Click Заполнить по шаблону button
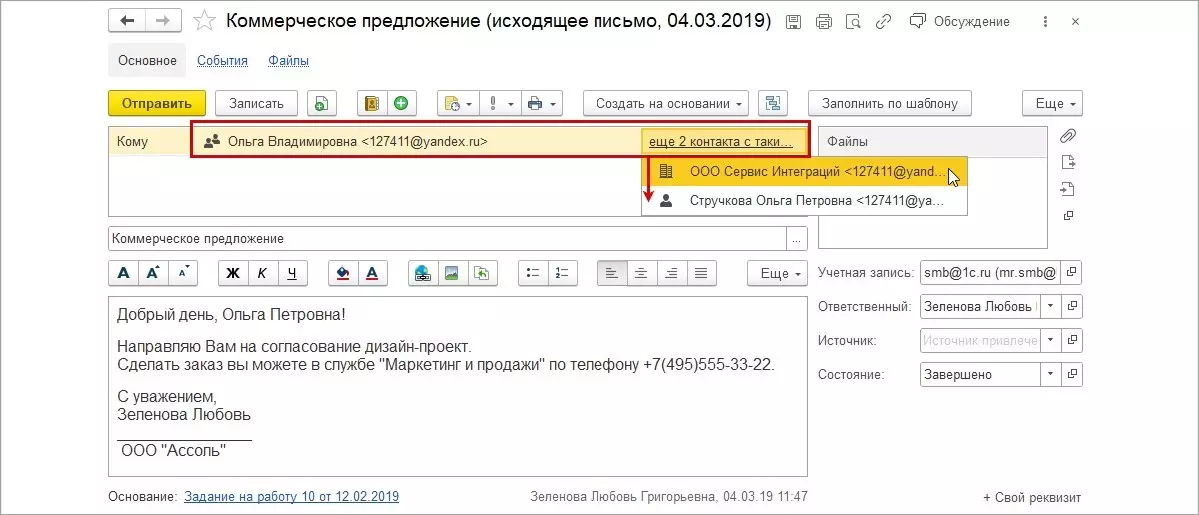Screen dimensions: 1199x515 889,103
